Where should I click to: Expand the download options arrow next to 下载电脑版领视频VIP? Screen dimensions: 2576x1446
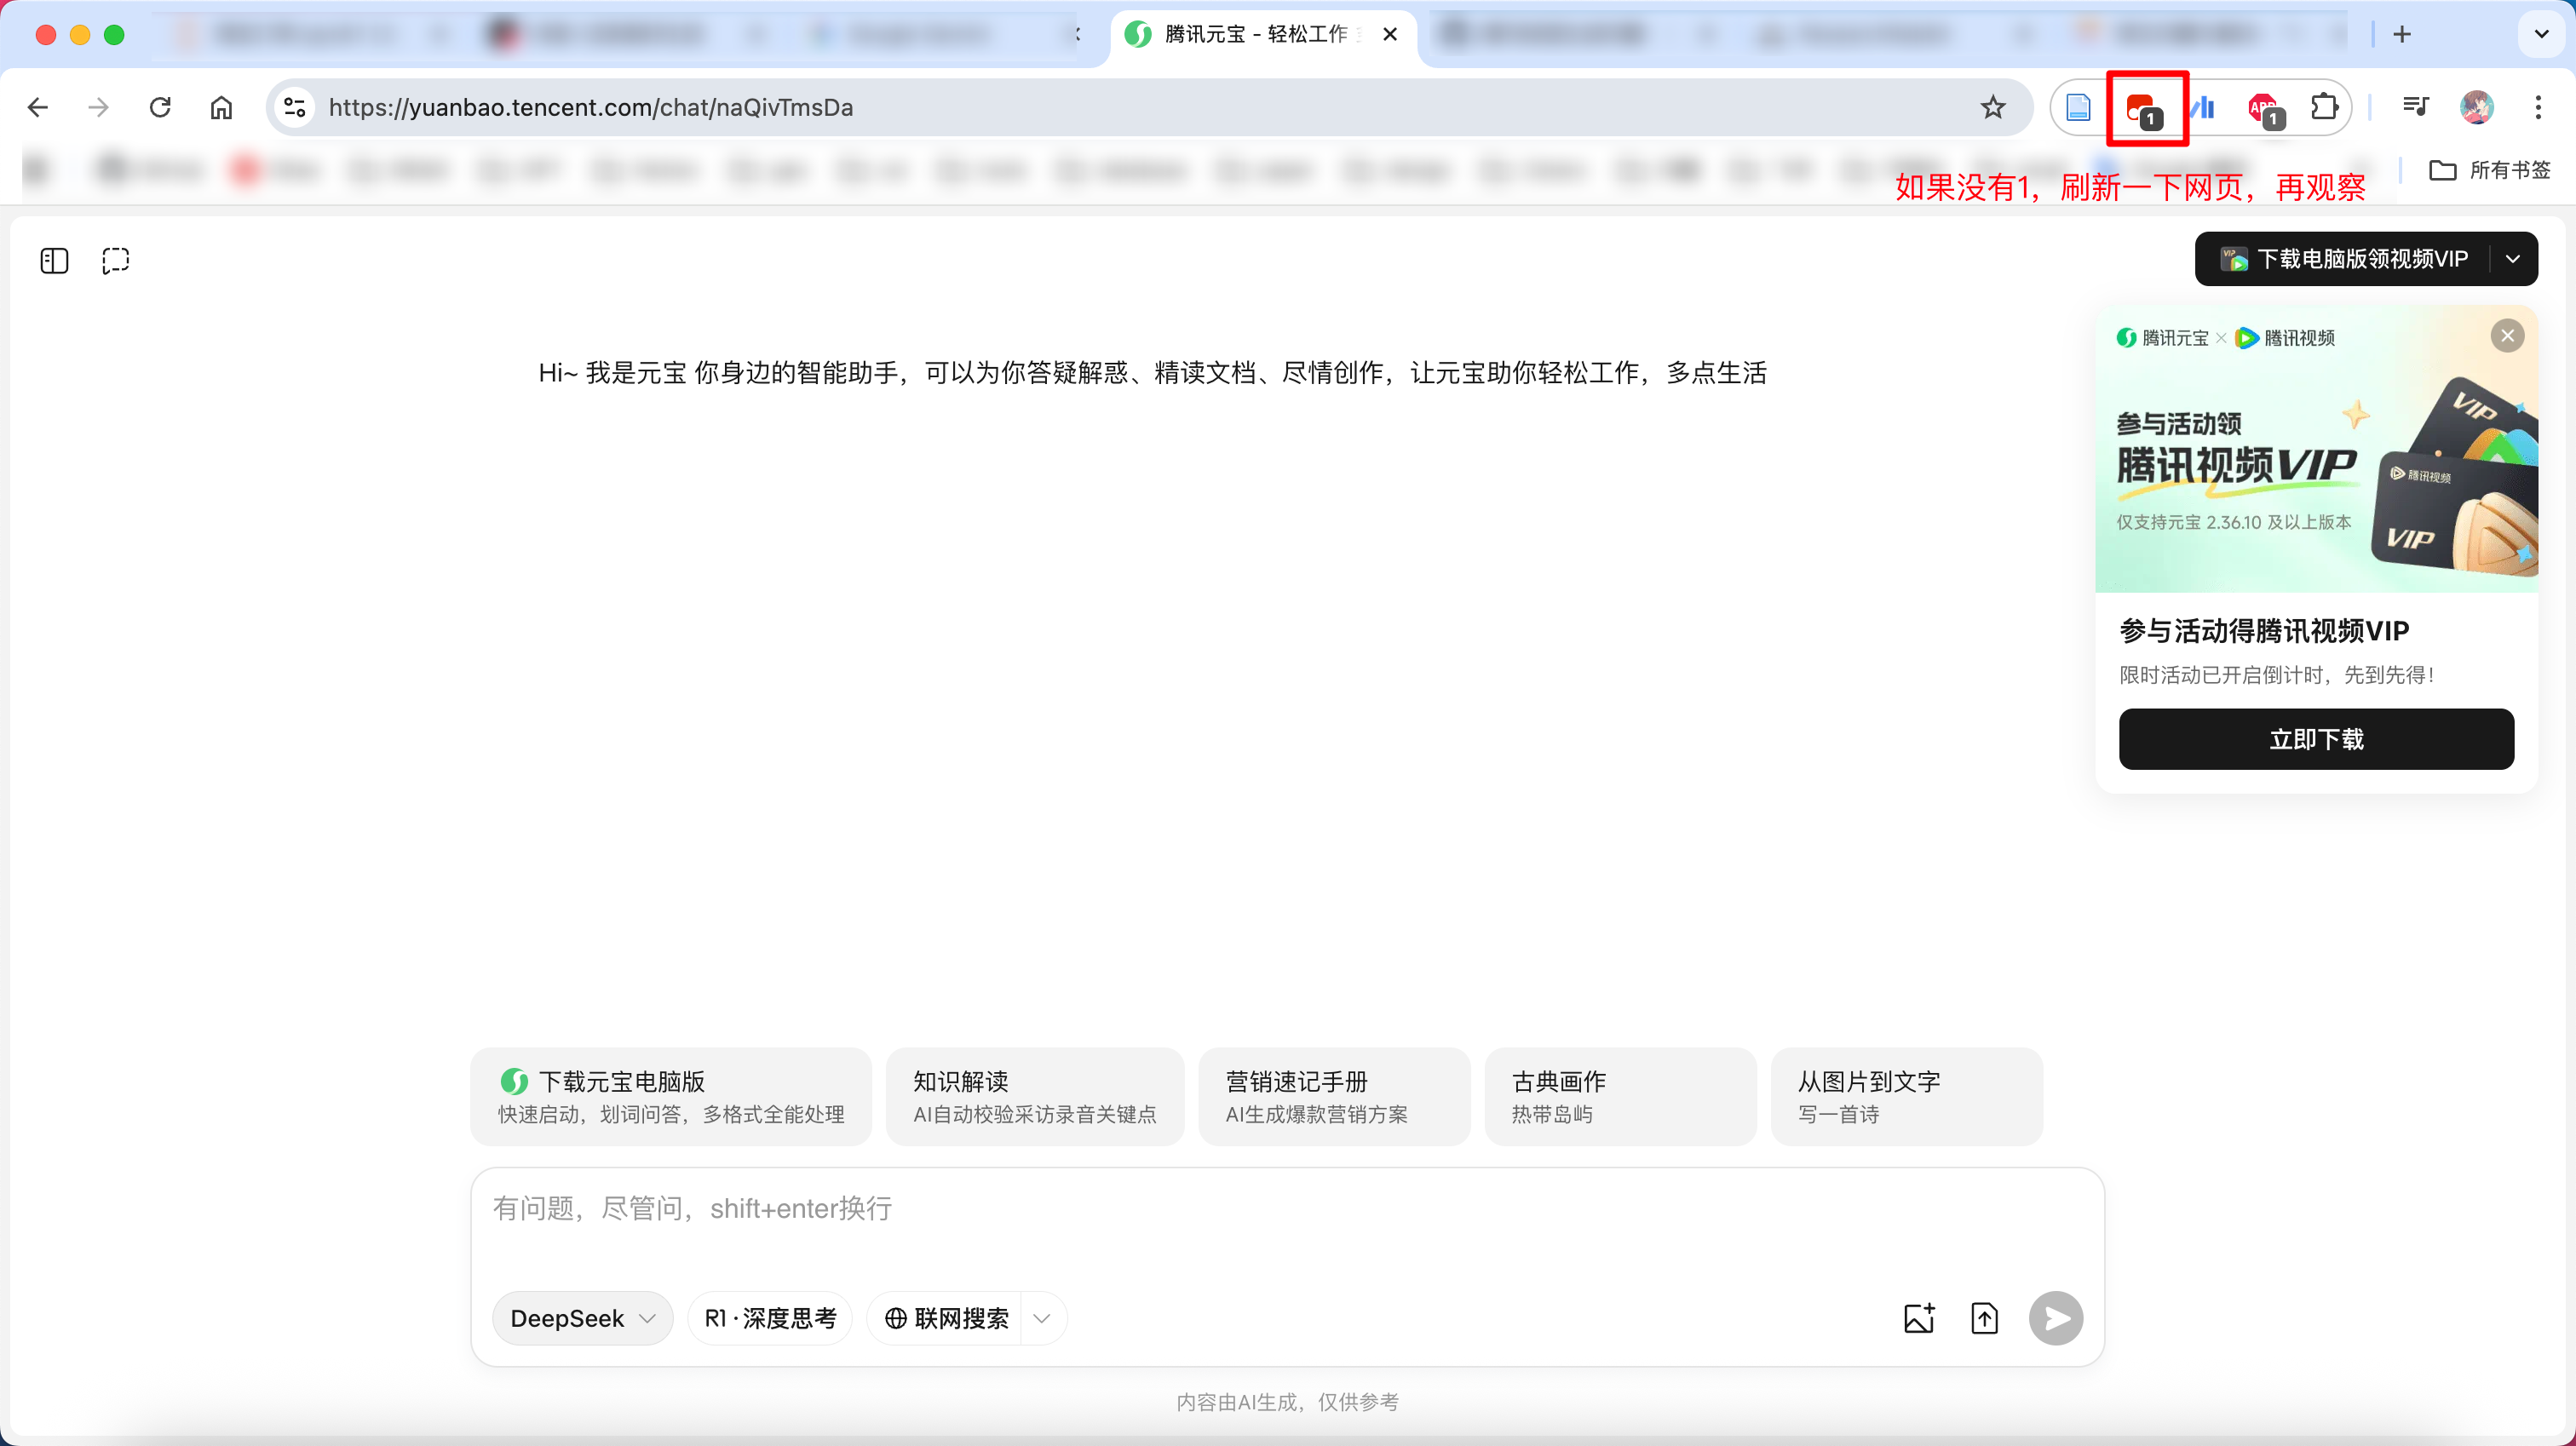click(2513, 259)
